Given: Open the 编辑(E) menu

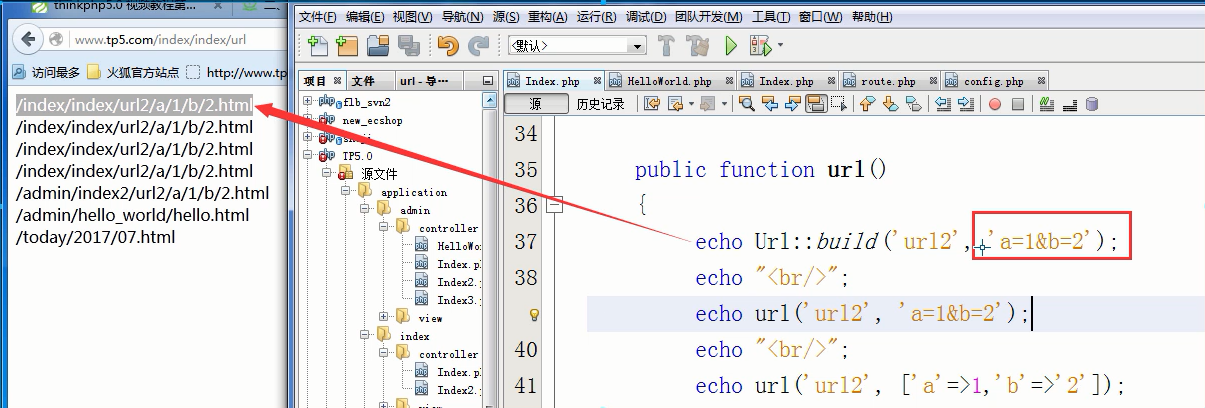Looking at the screenshot, I should [x=365, y=17].
